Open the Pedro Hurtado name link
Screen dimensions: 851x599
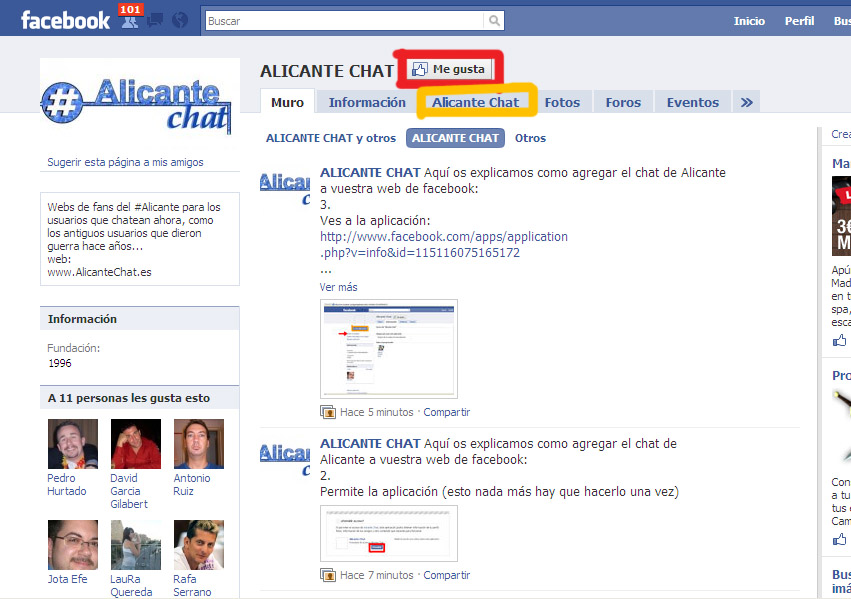[x=67, y=485]
